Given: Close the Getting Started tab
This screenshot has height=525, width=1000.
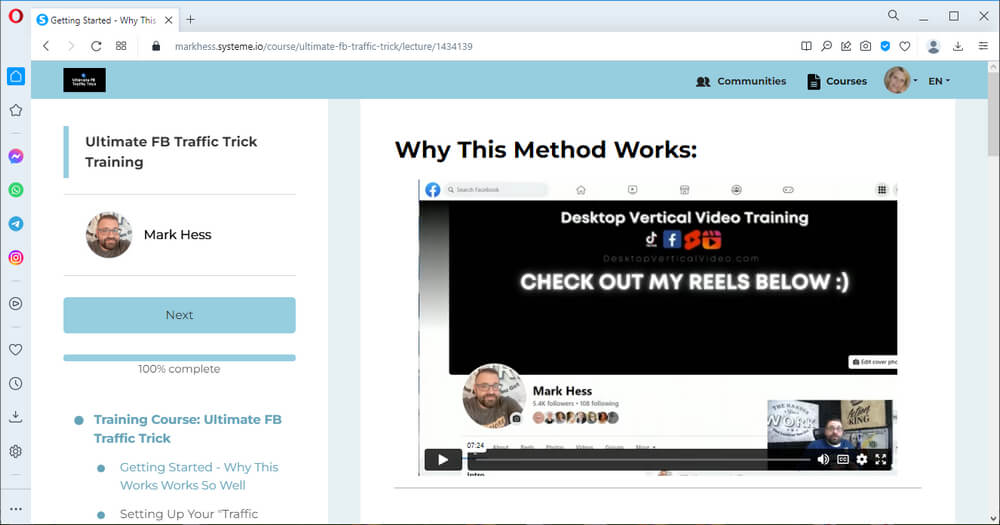Looking at the screenshot, I should tap(168, 20).
